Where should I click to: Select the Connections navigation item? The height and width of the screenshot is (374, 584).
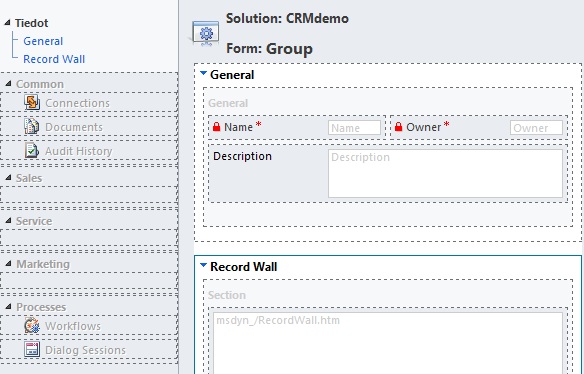[x=89, y=102]
